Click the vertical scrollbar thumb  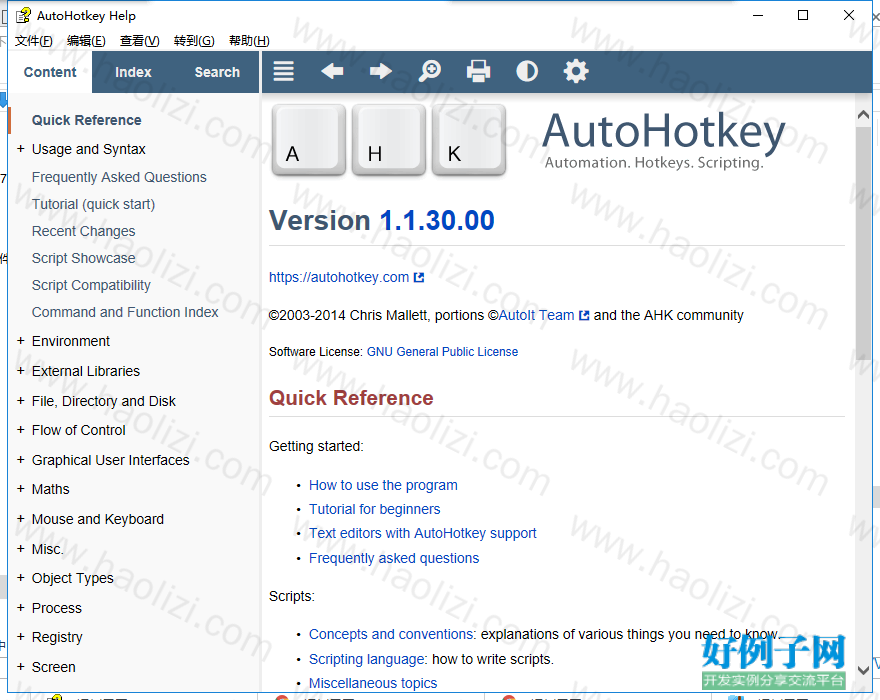click(863, 243)
